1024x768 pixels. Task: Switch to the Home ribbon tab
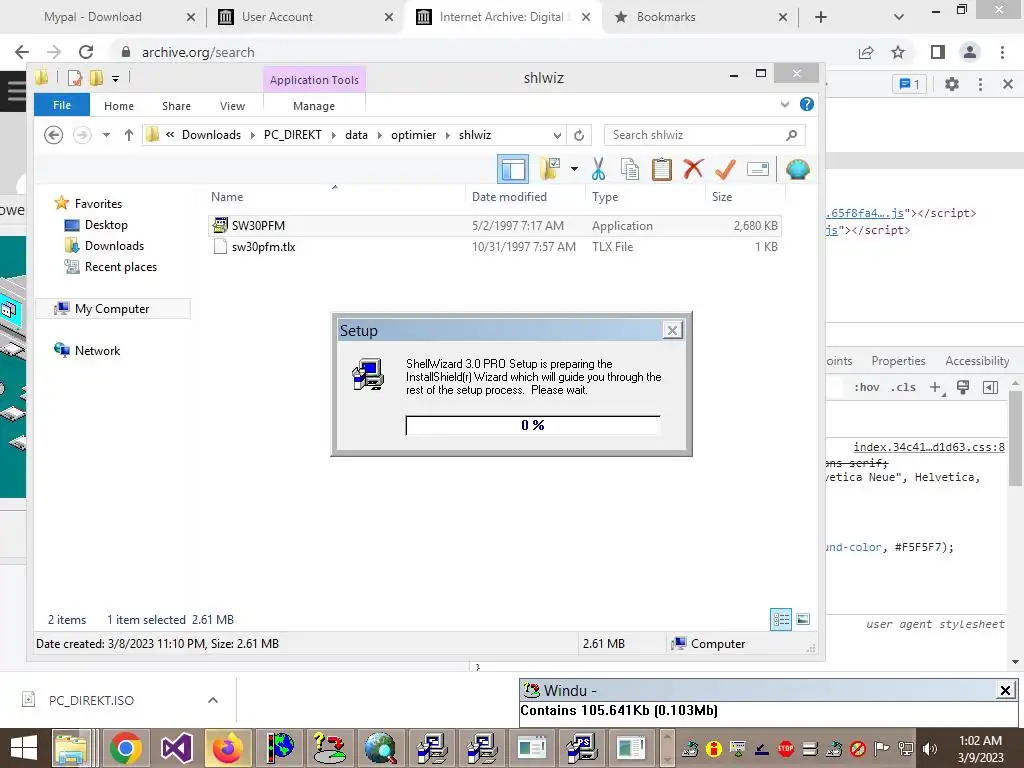coord(119,106)
